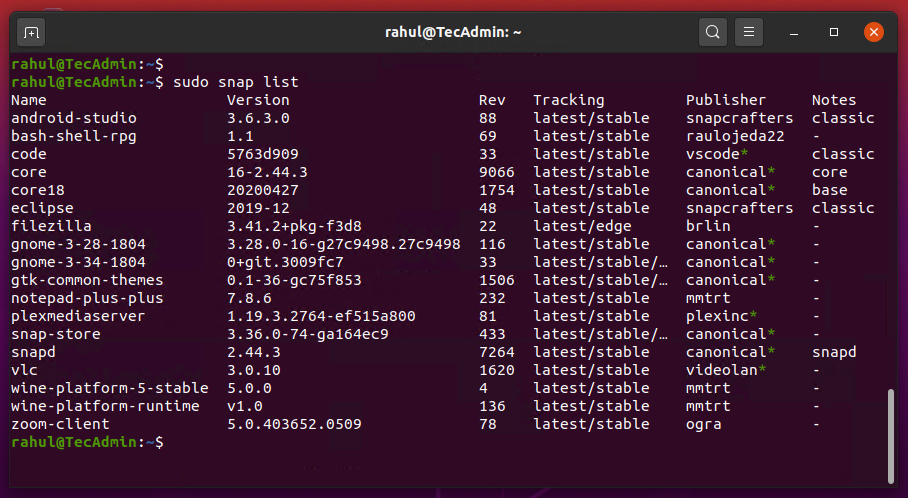908x498 pixels.
Task: Select the Version column header
Action: (258, 100)
